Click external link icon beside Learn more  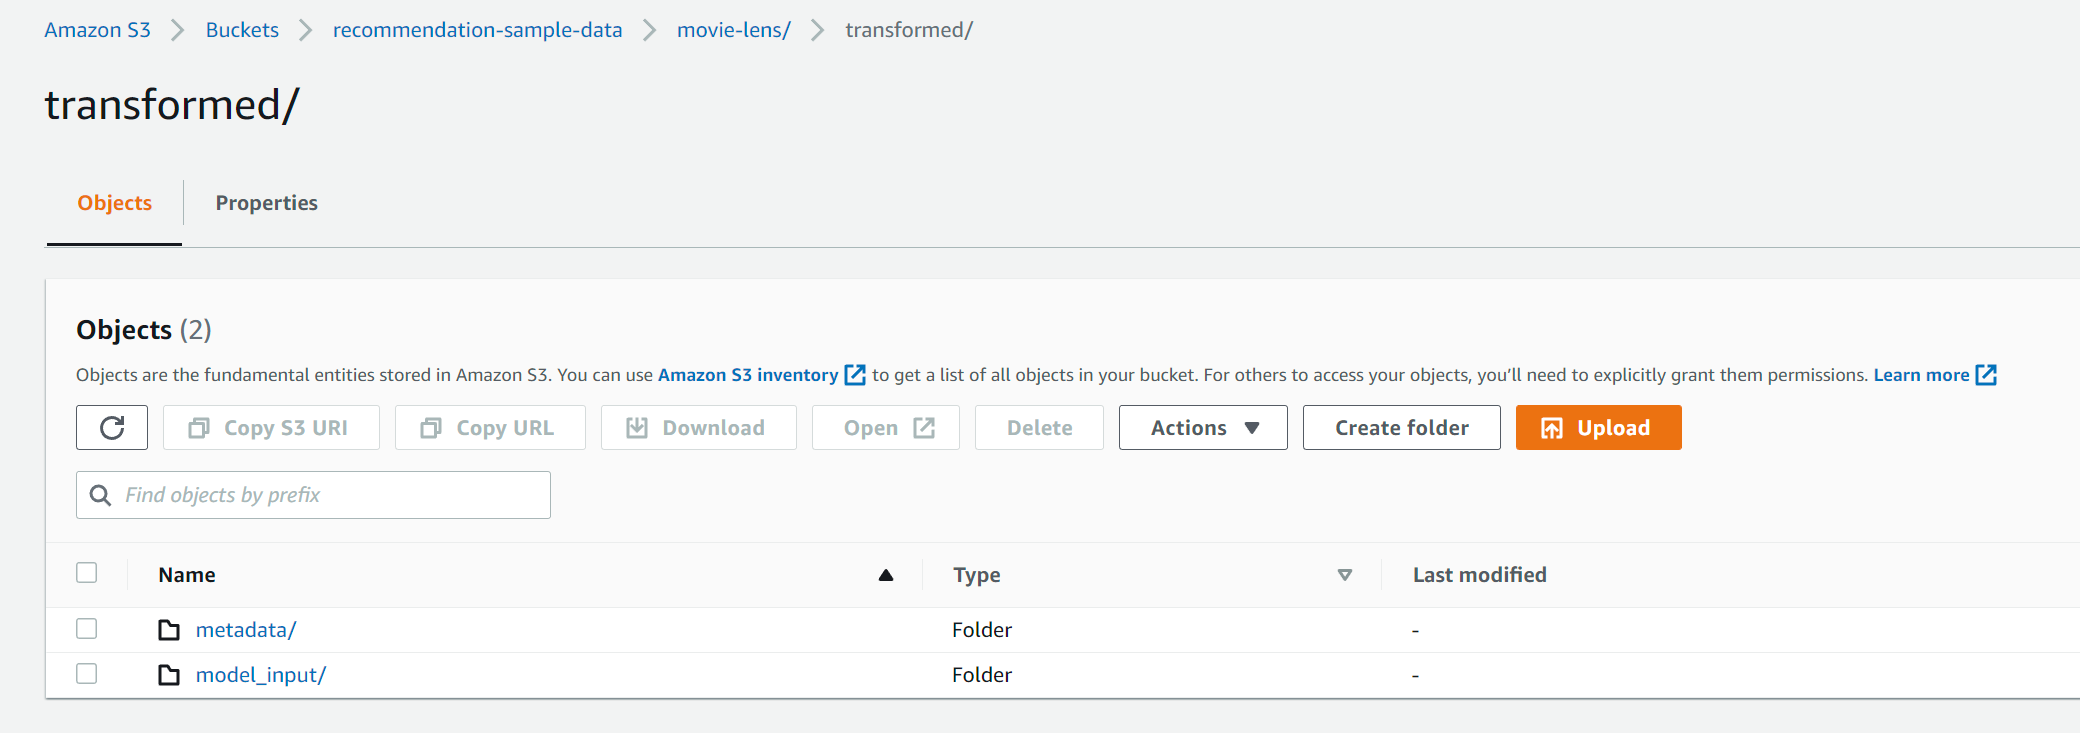pyautogui.click(x=1986, y=375)
